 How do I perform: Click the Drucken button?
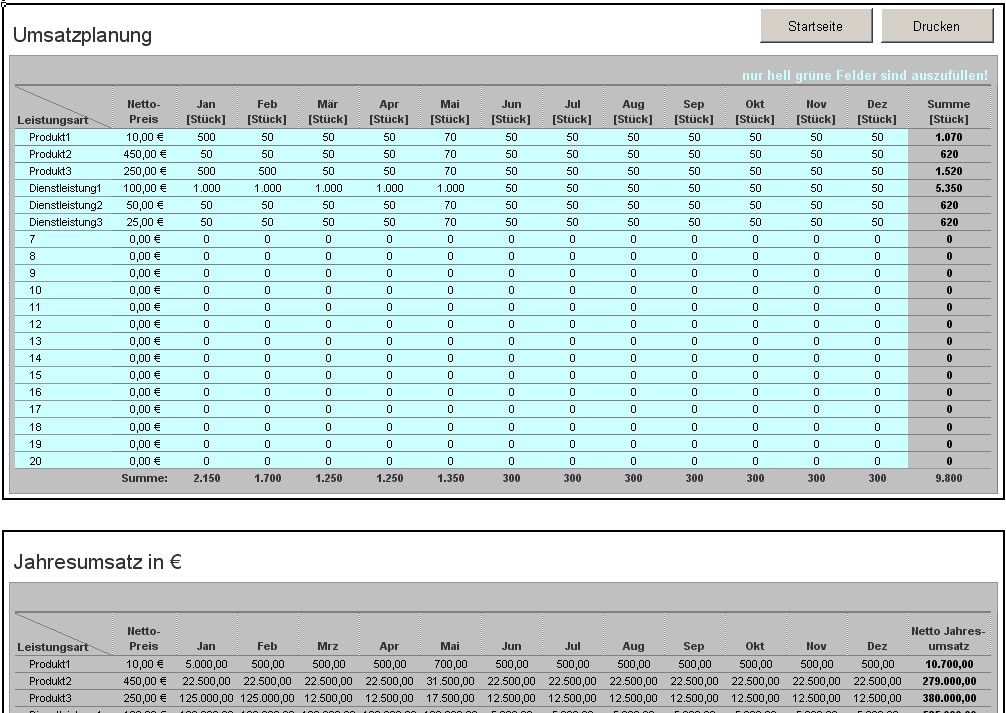937,26
